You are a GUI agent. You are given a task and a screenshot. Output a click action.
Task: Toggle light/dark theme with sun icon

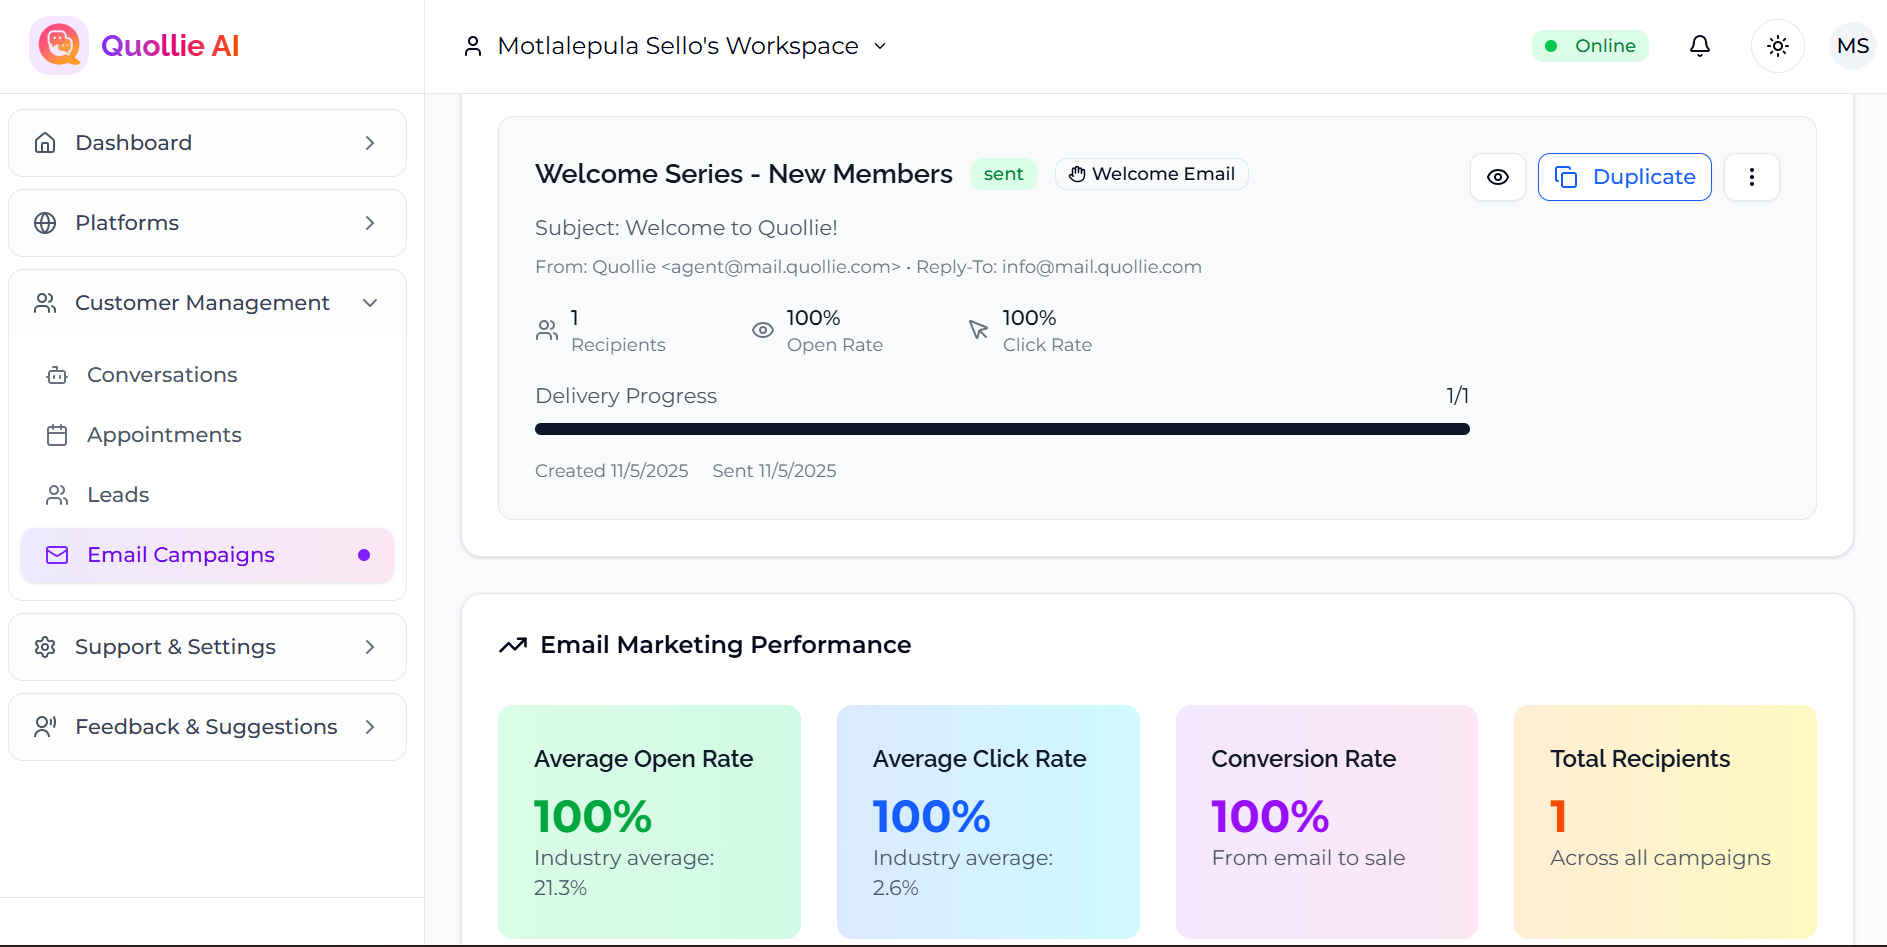[x=1777, y=46]
